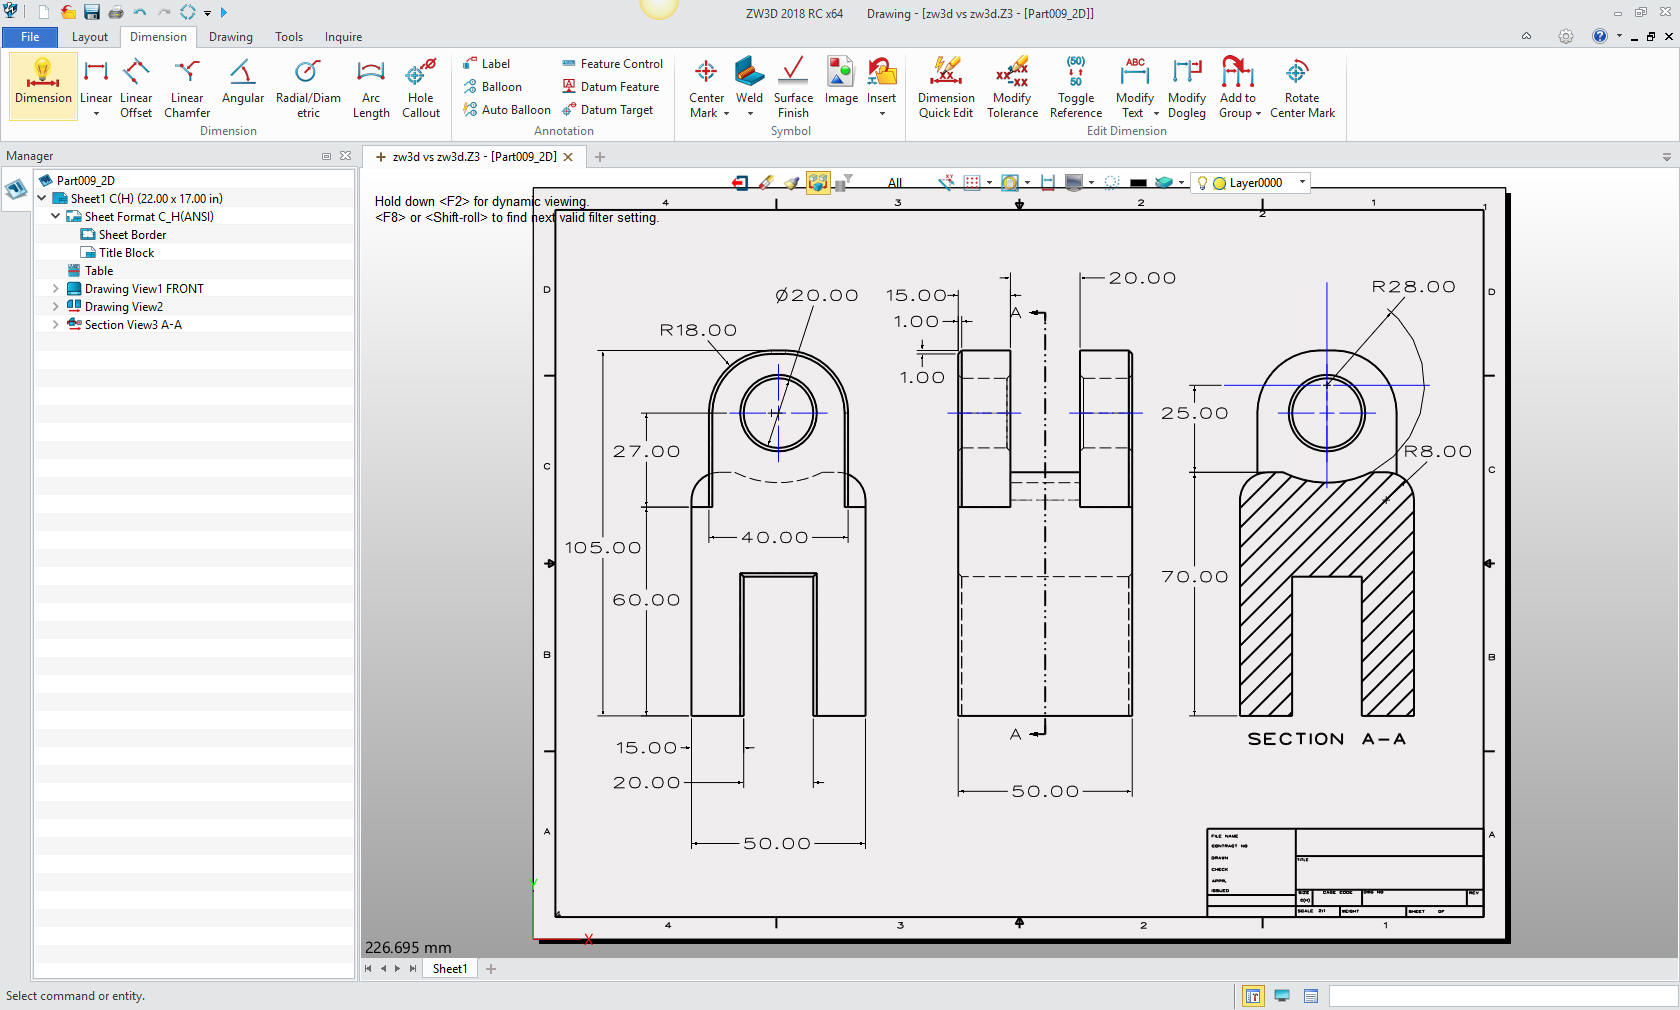
Task: Open the Layer0000 dropdown
Action: point(1302,182)
